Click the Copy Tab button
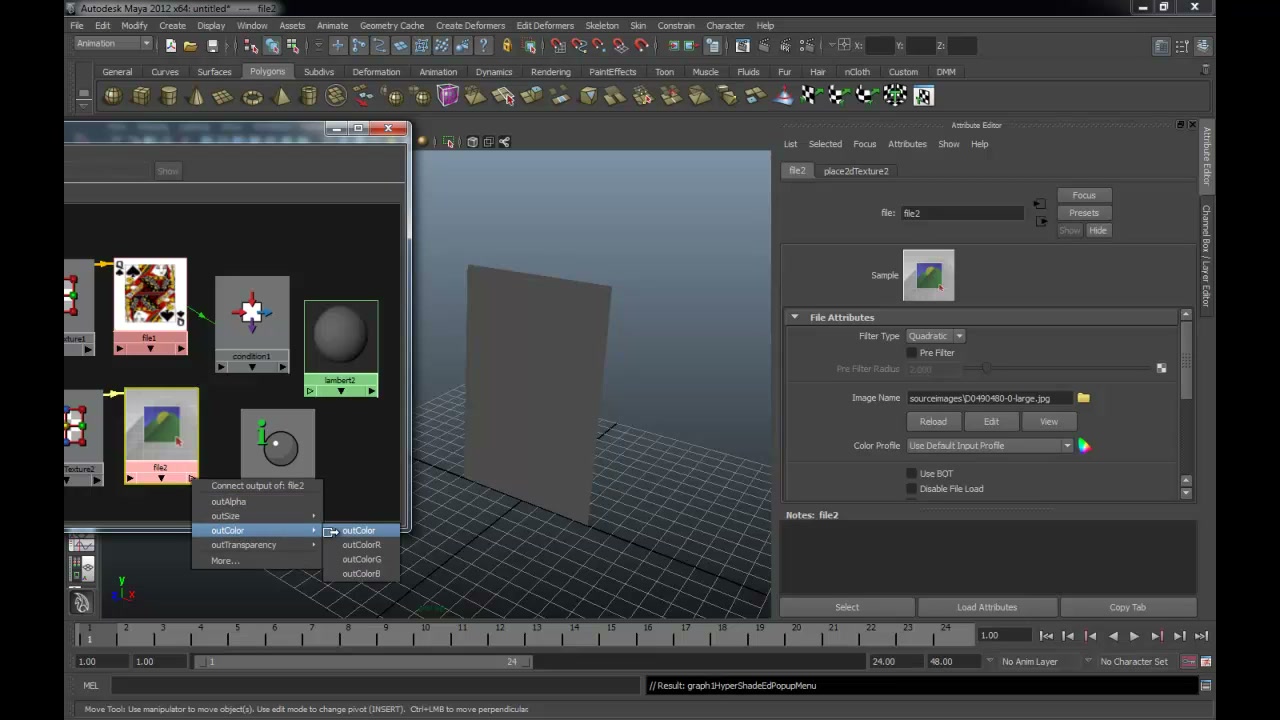 [1127, 607]
